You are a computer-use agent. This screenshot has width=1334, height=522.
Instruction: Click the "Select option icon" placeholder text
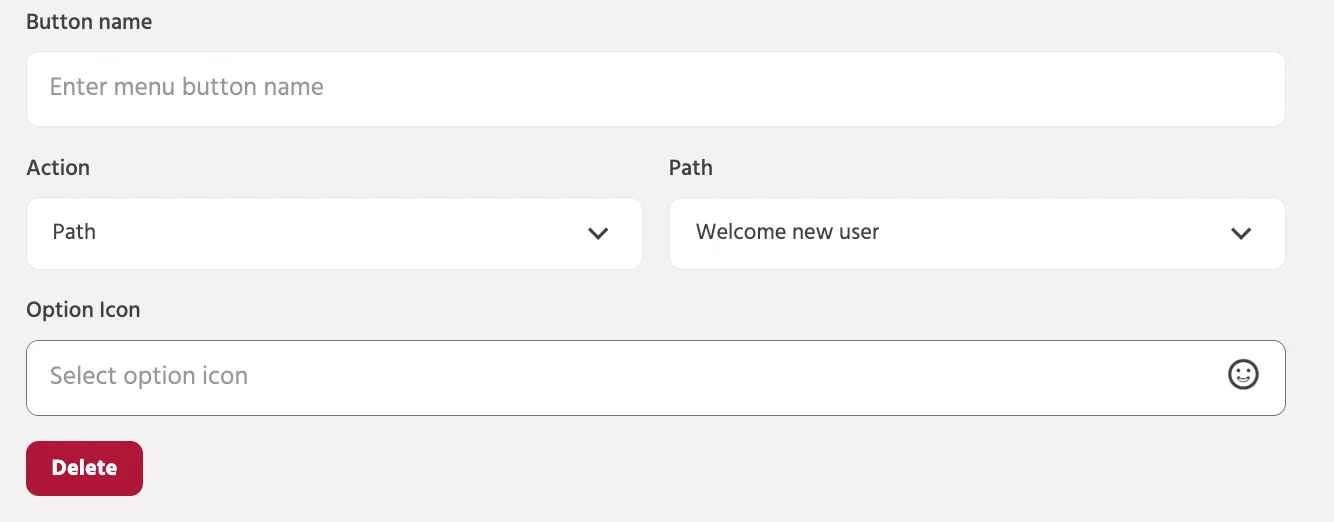coord(149,376)
